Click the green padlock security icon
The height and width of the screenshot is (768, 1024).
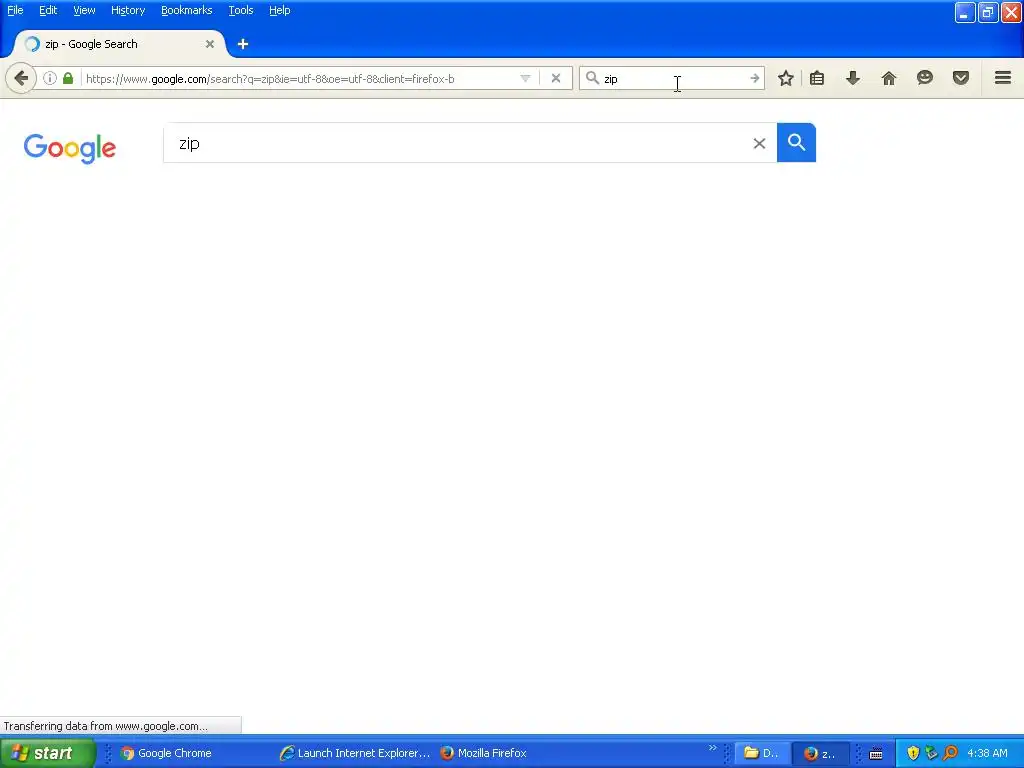(68, 78)
